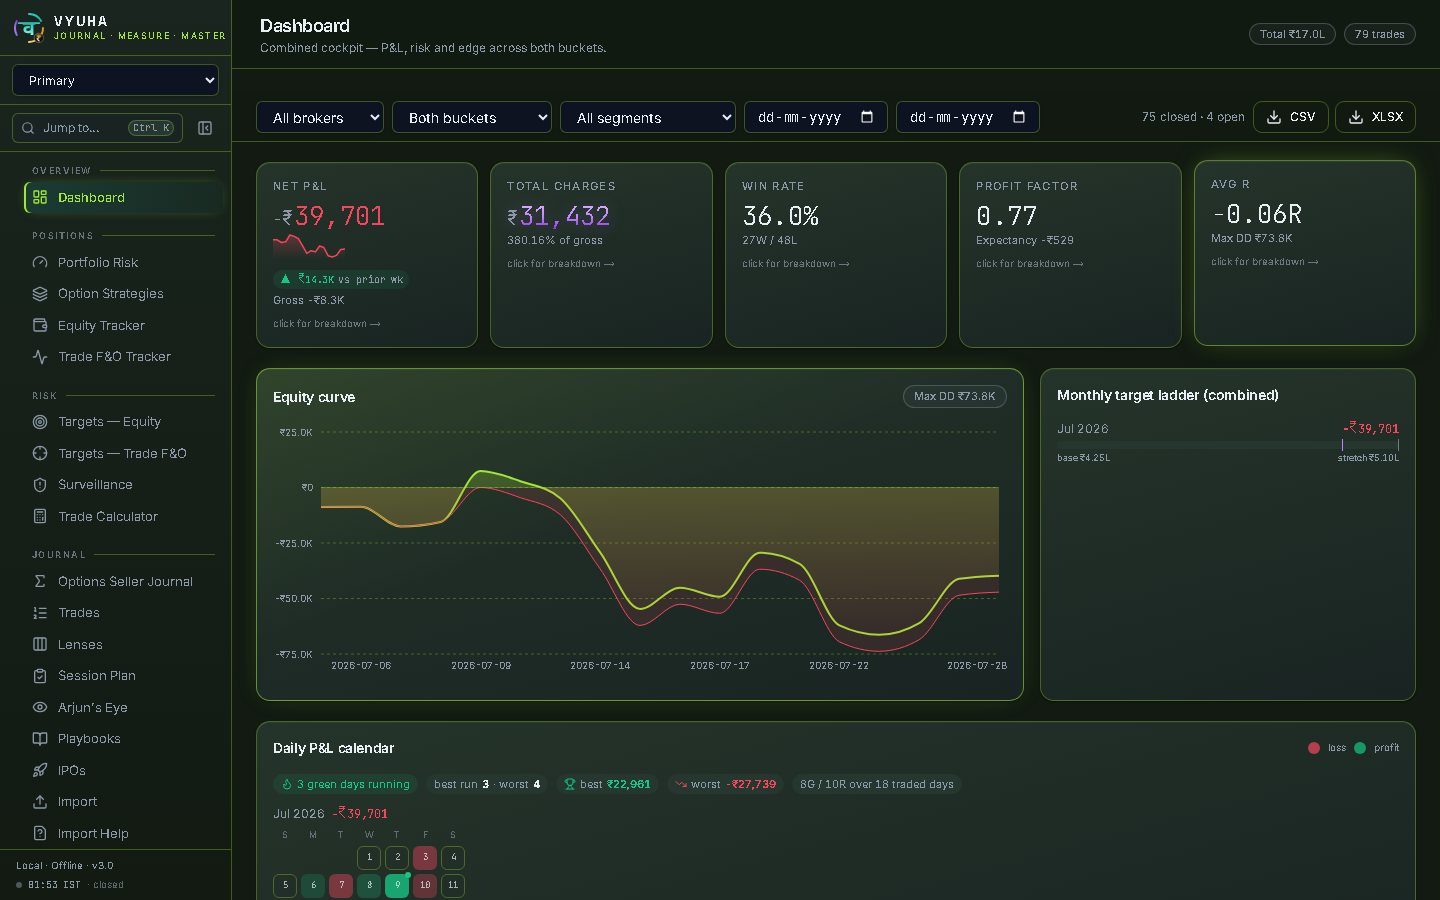The width and height of the screenshot is (1440, 900).
Task: Collapse sidebar using the panel toggle icon
Action: coord(205,128)
